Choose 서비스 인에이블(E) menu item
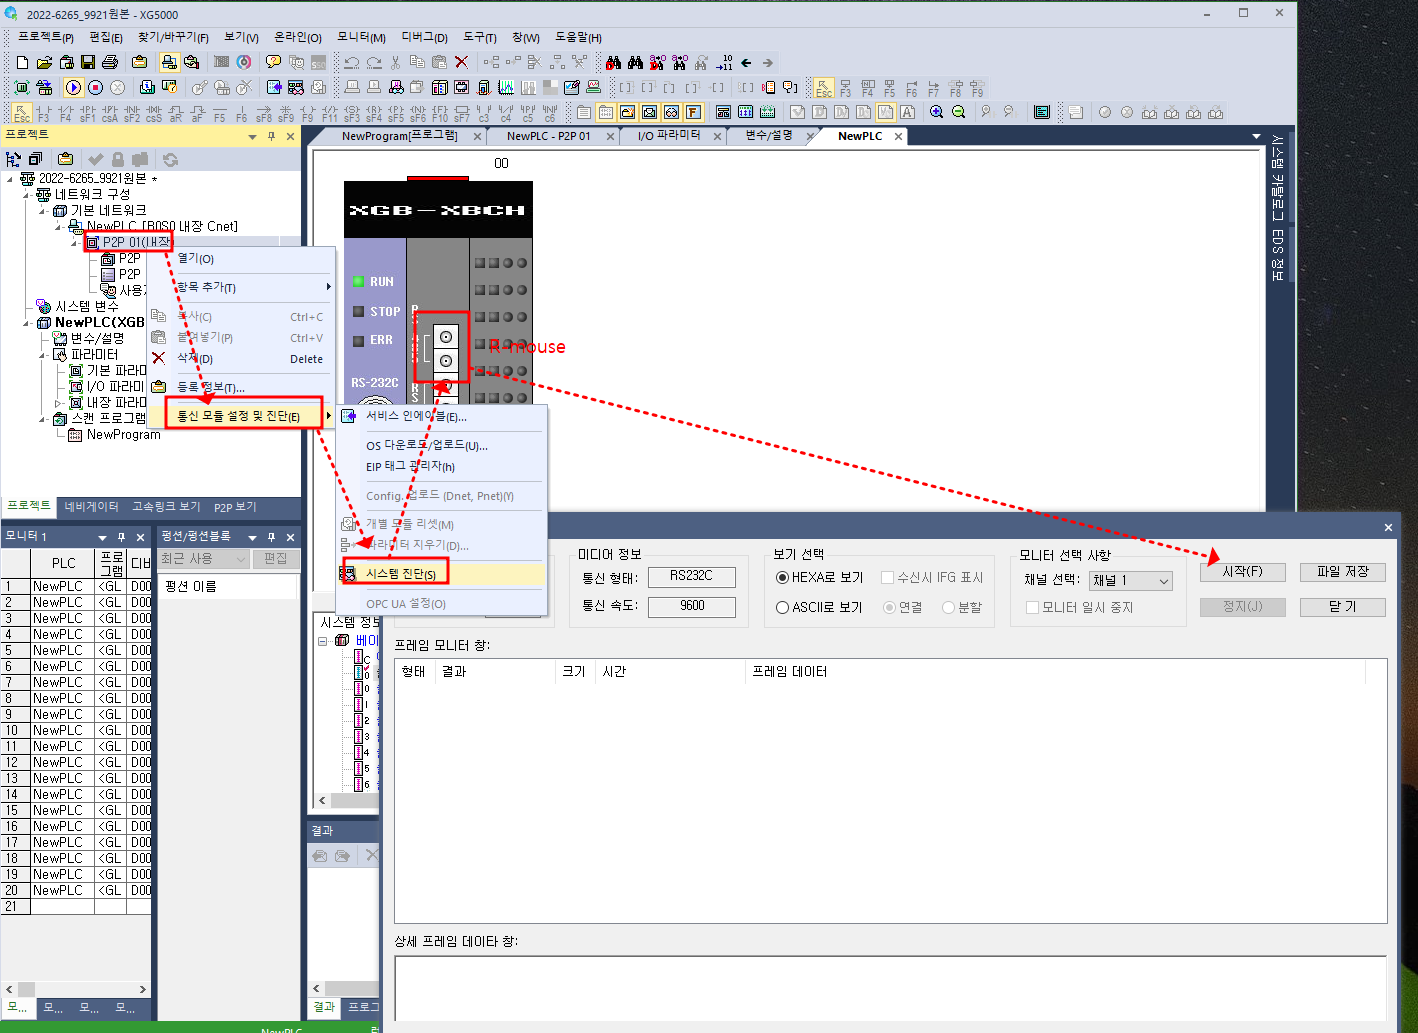Image resolution: width=1418 pixels, height=1033 pixels. click(444, 416)
